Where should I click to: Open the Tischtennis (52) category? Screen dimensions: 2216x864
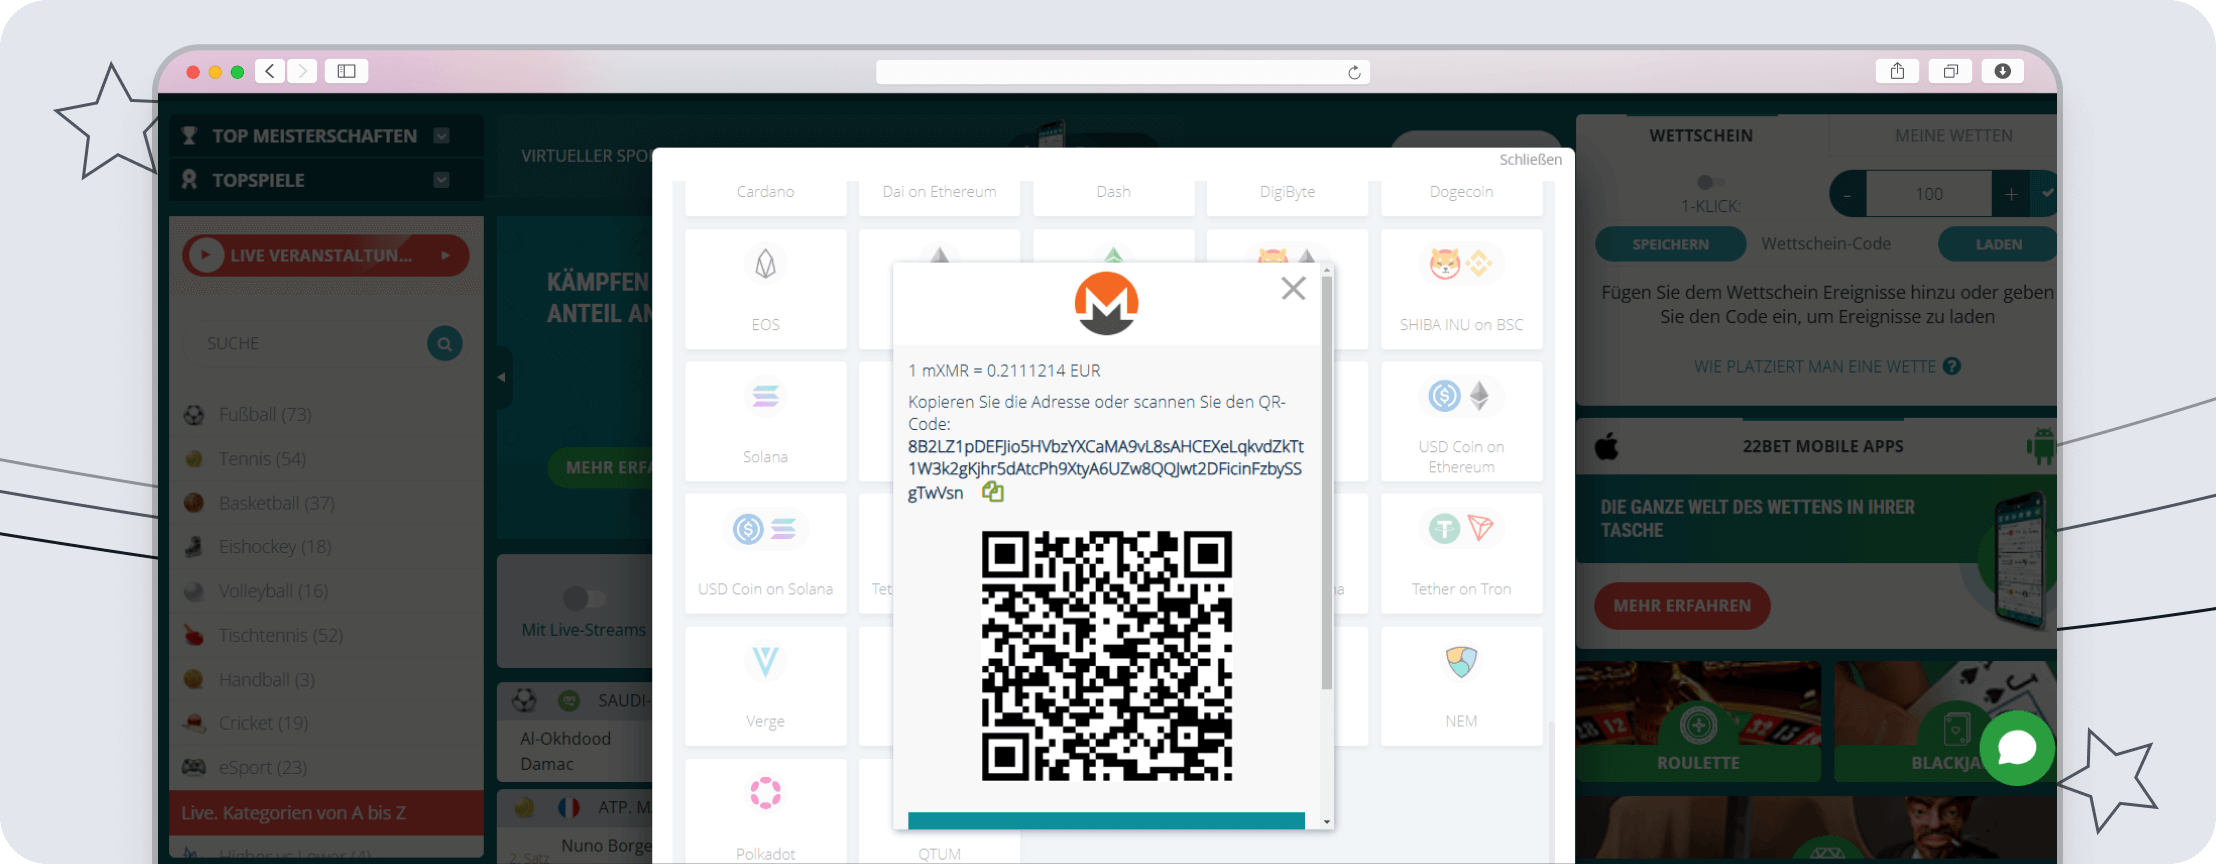point(280,635)
